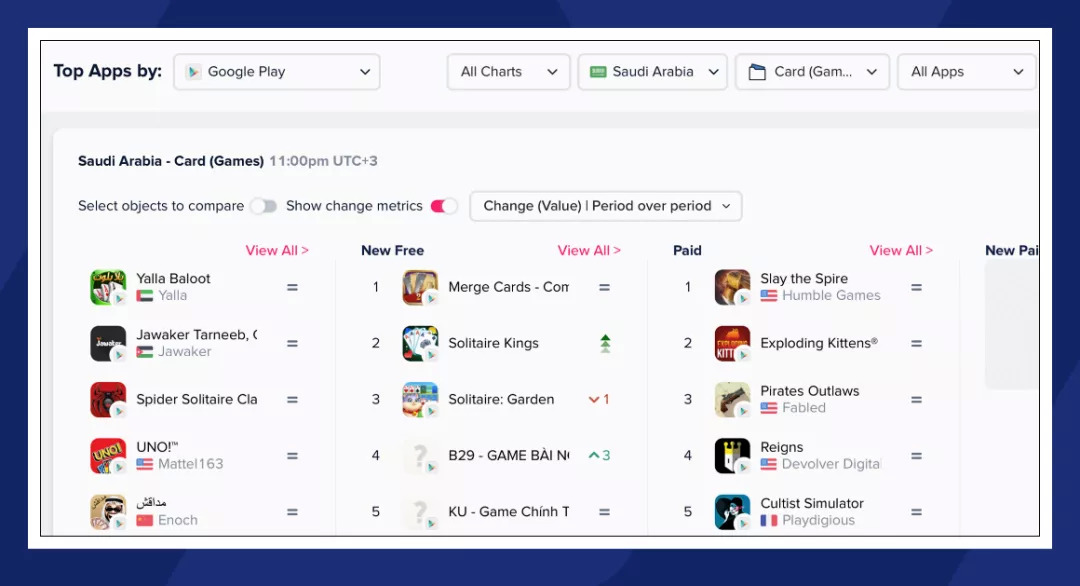Click View All for Paid chart
1080x586 pixels.
[x=901, y=251]
